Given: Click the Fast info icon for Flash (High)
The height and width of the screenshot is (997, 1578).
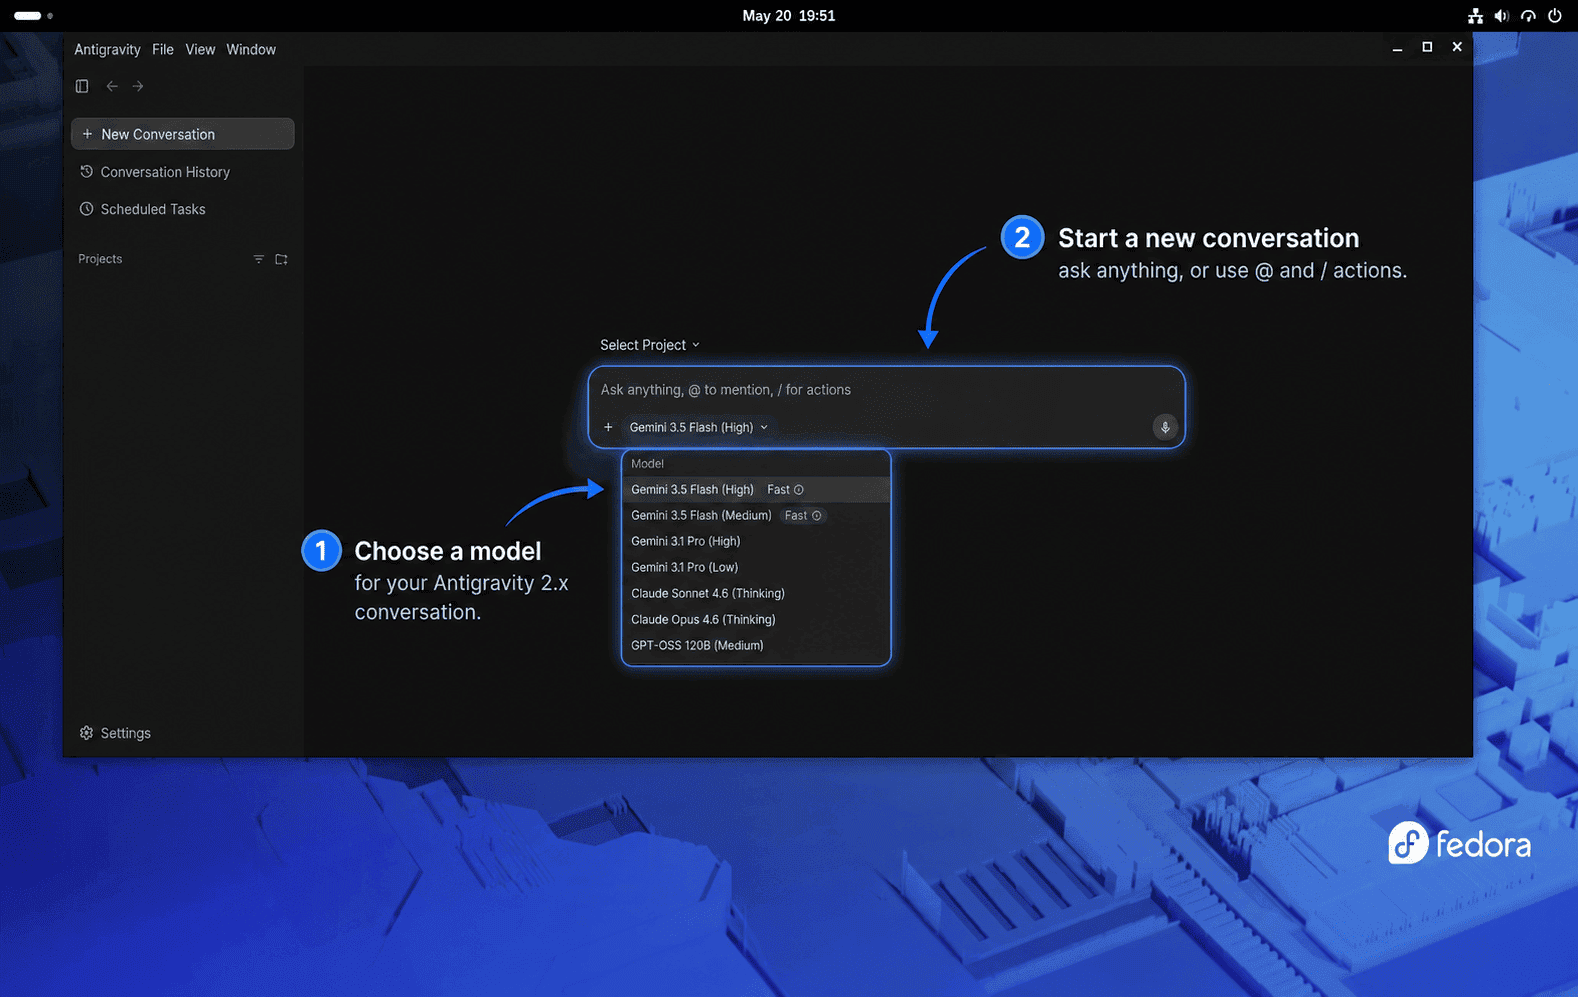Looking at the screenshot, I should pyautogui.click(x=799, y=490).
